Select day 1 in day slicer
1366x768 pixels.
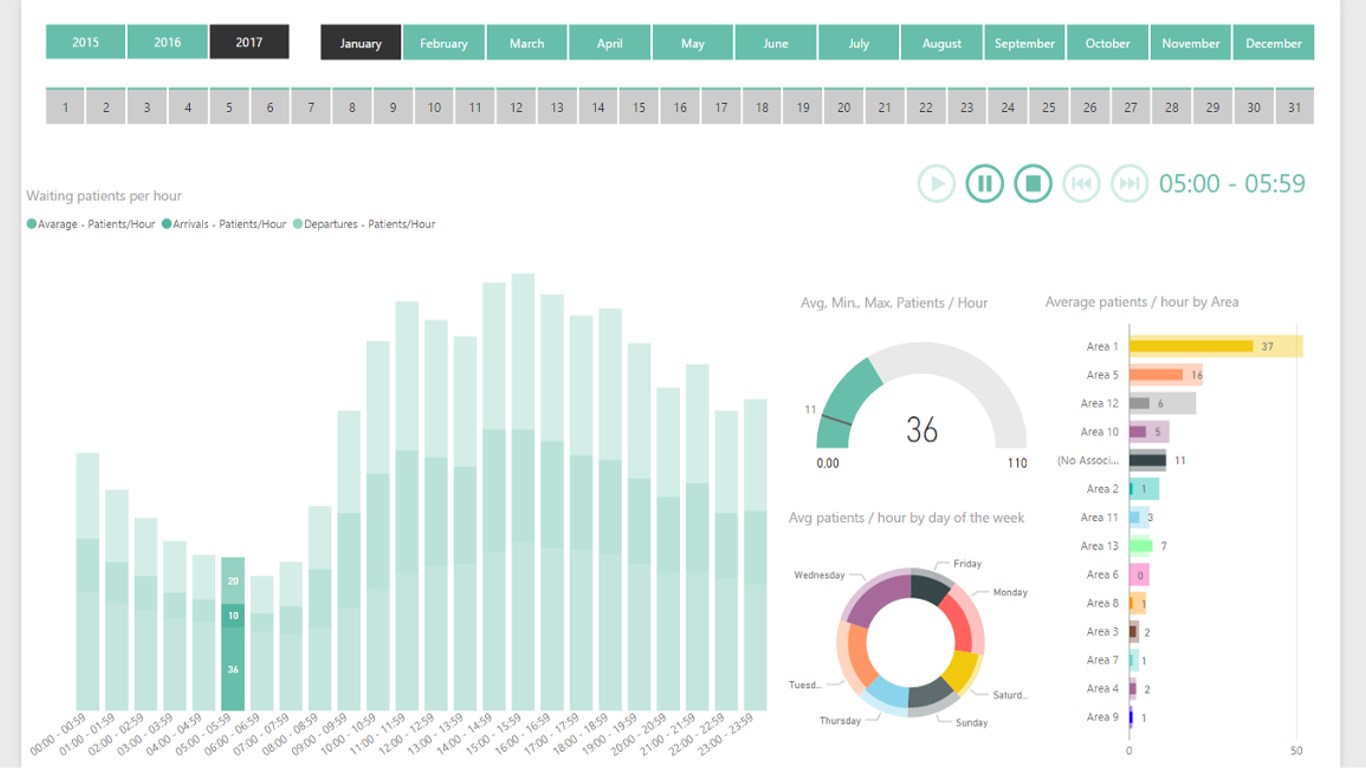pyautogui.click(x=65, y=106)
